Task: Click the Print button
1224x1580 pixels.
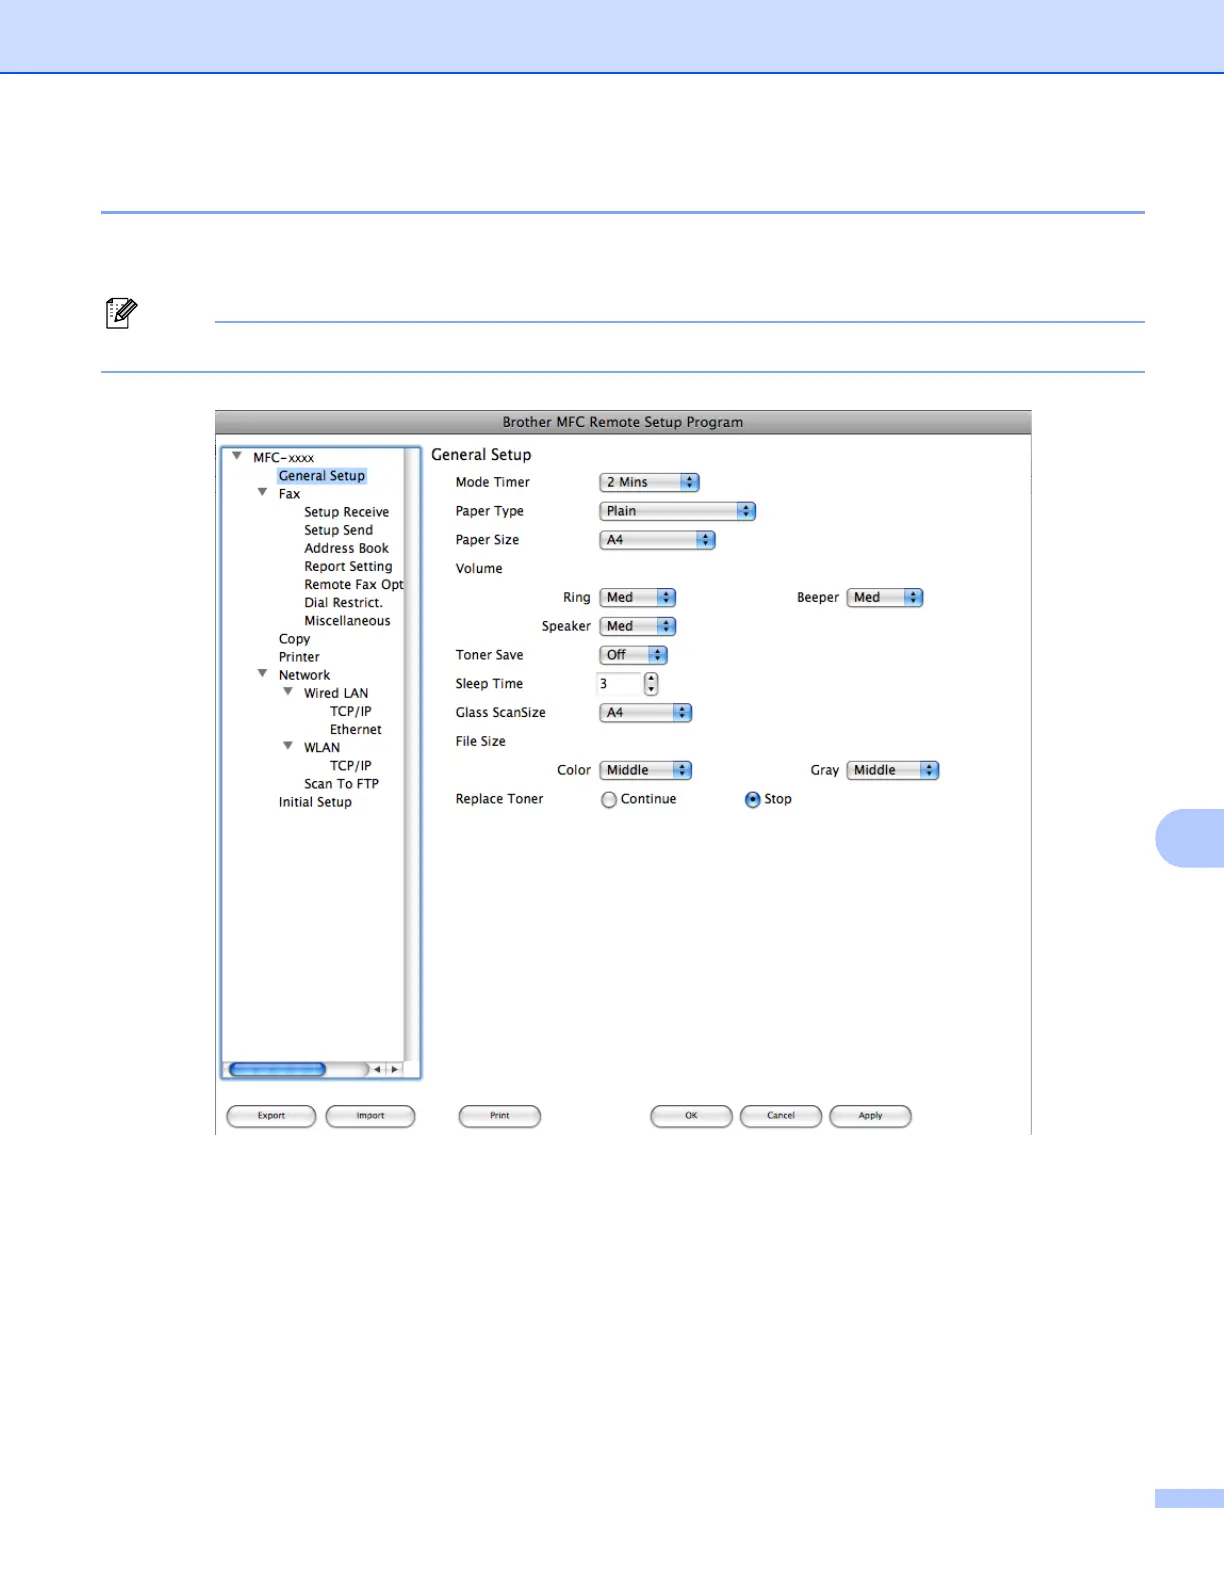Action: [x=500, y=1116]
